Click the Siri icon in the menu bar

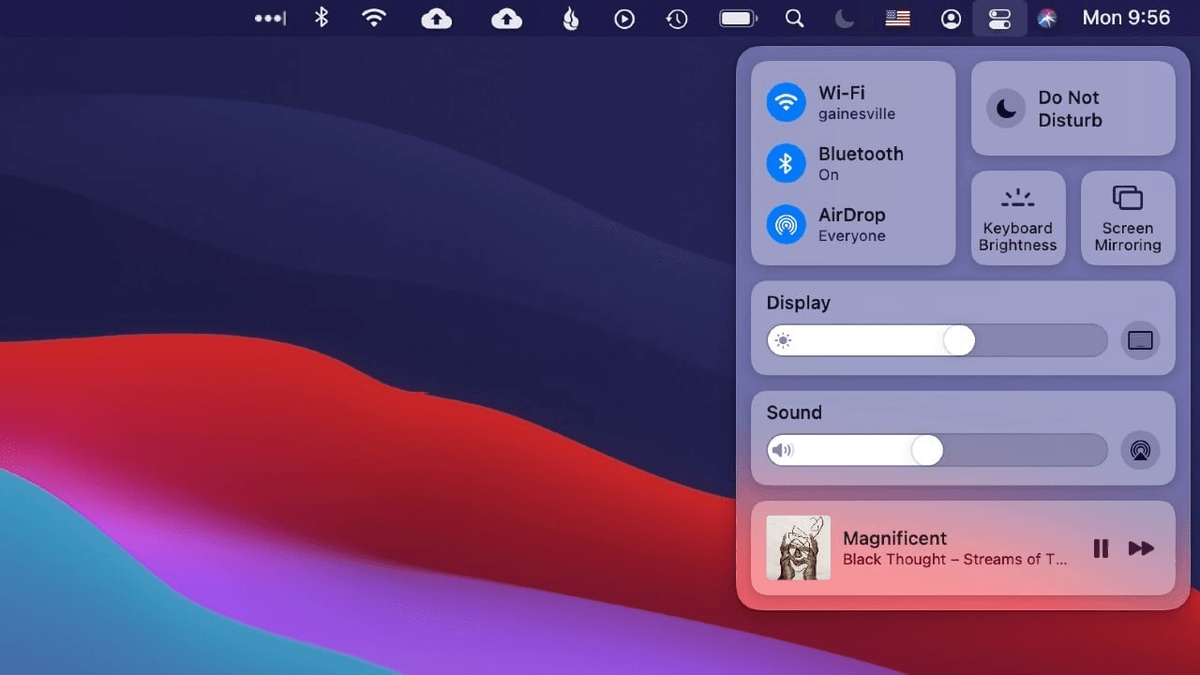tap(1046, 17)
